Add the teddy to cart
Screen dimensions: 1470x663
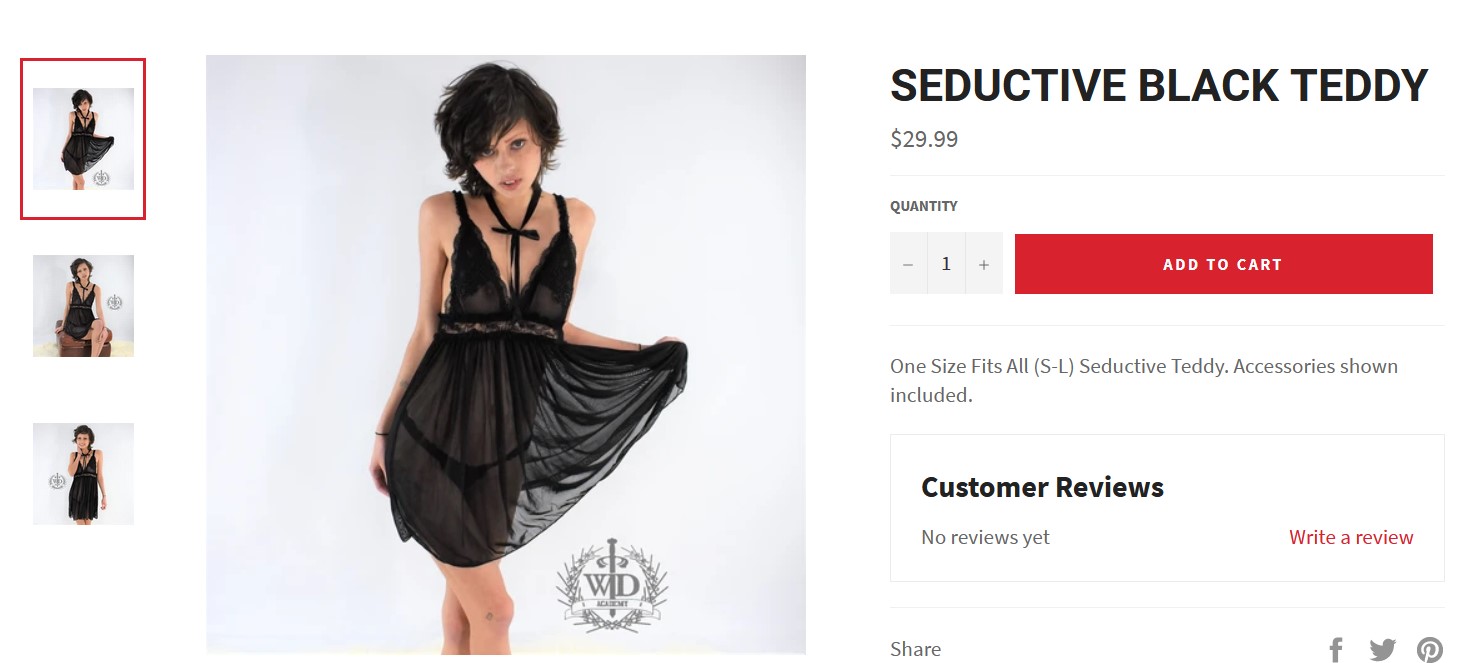point(1223,264)
